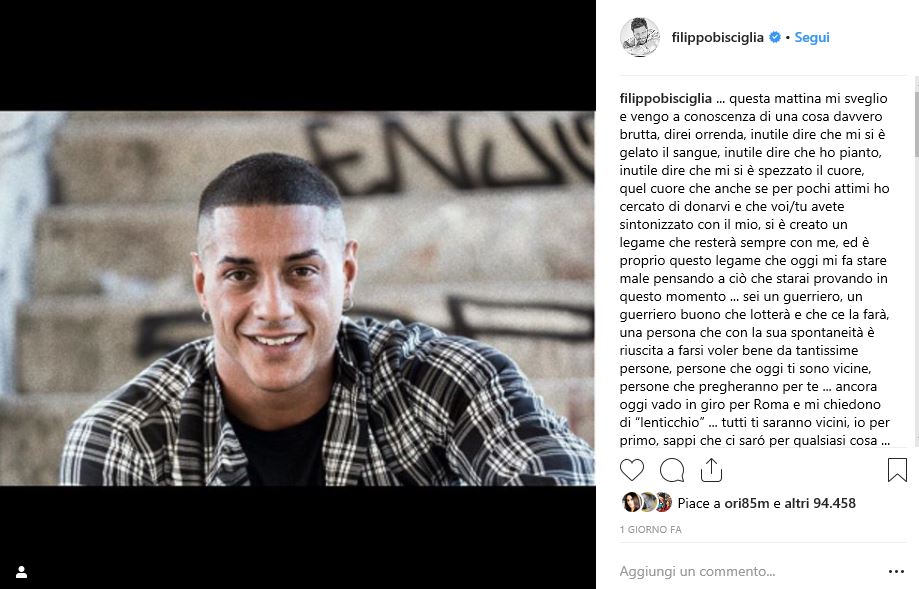Focus the Aggiungi un commento field
Screen dimensions: 919x589
pos(750,571)
